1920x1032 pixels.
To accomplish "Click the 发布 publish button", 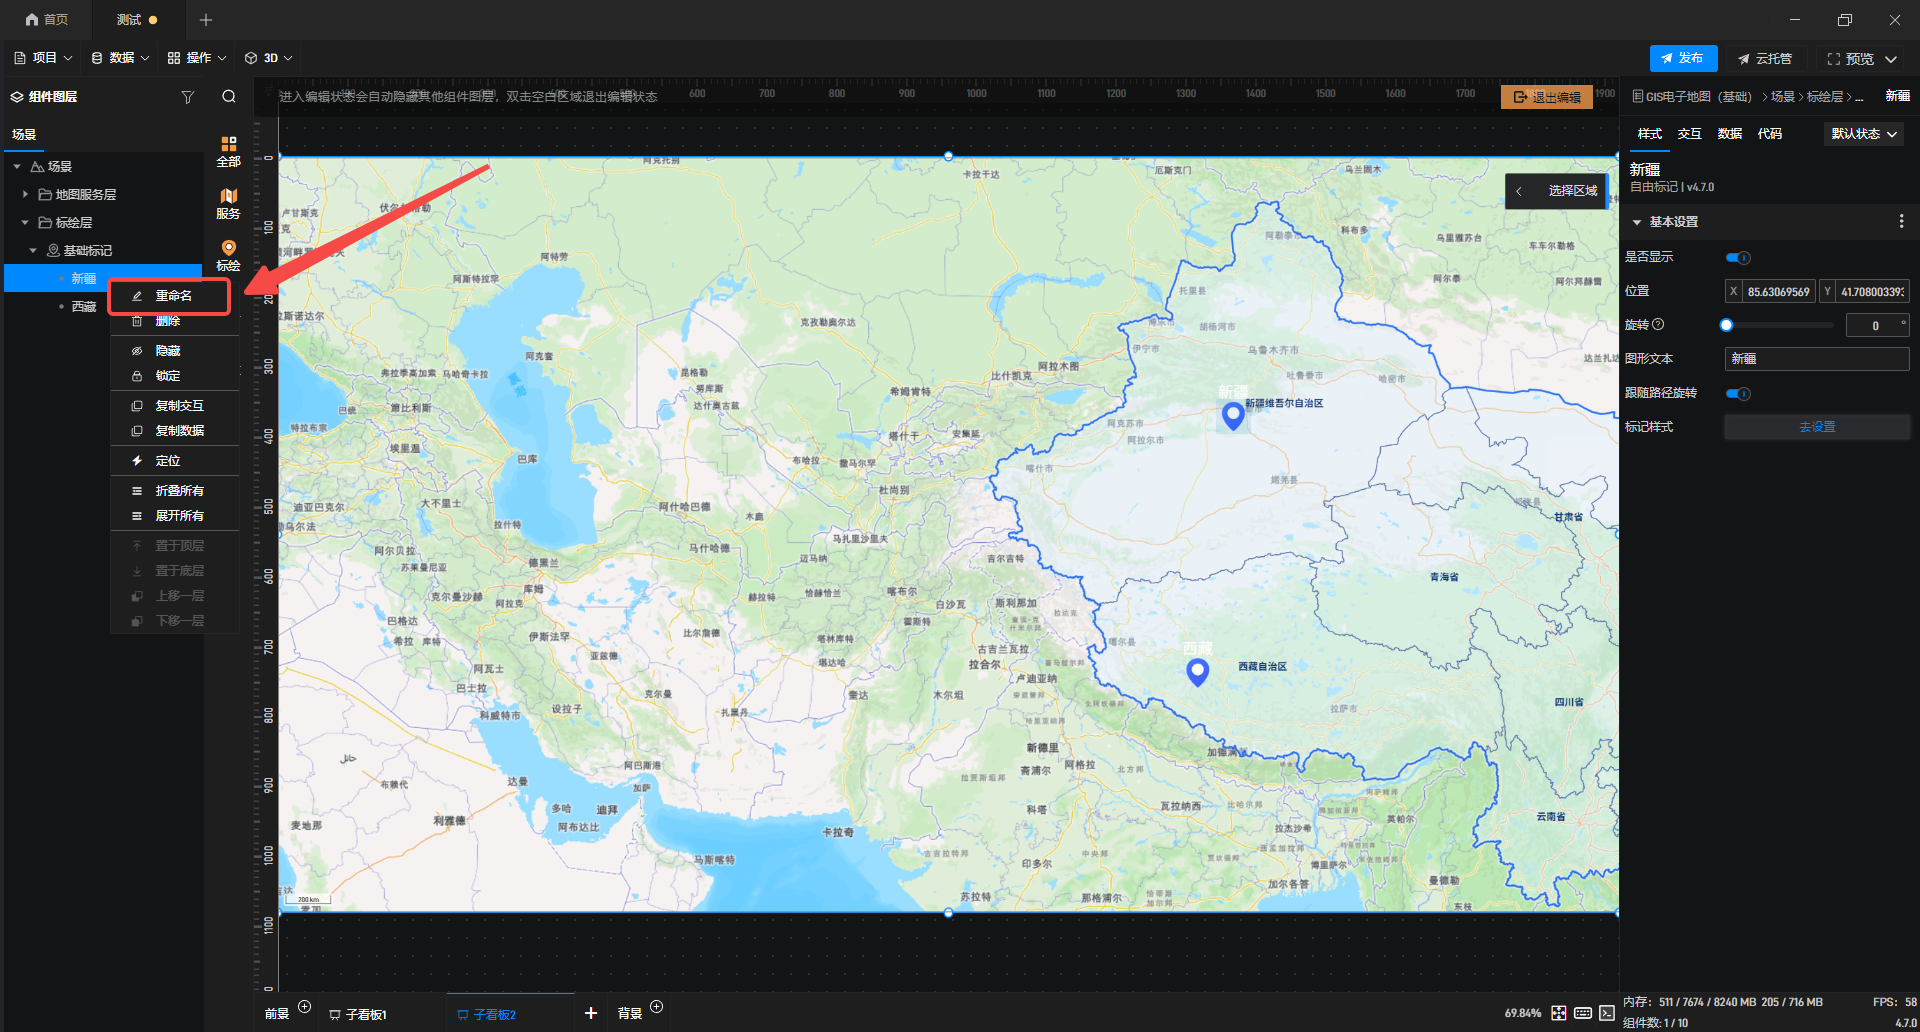I will [x=1683, y=58].
